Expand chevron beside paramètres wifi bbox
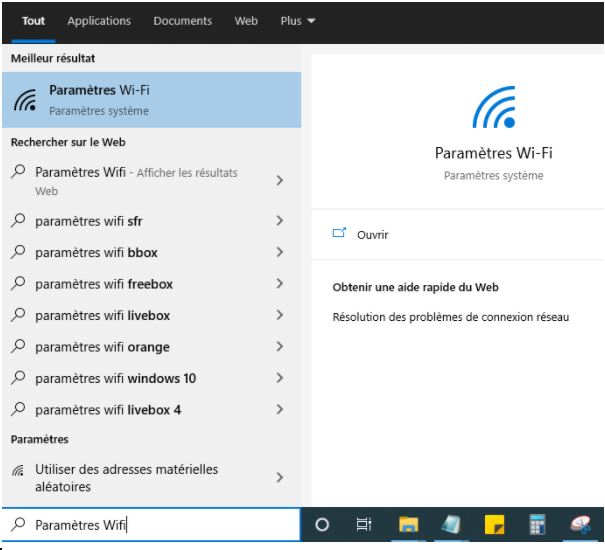Screen dimensions: 605x550 (x=280, y=252)
